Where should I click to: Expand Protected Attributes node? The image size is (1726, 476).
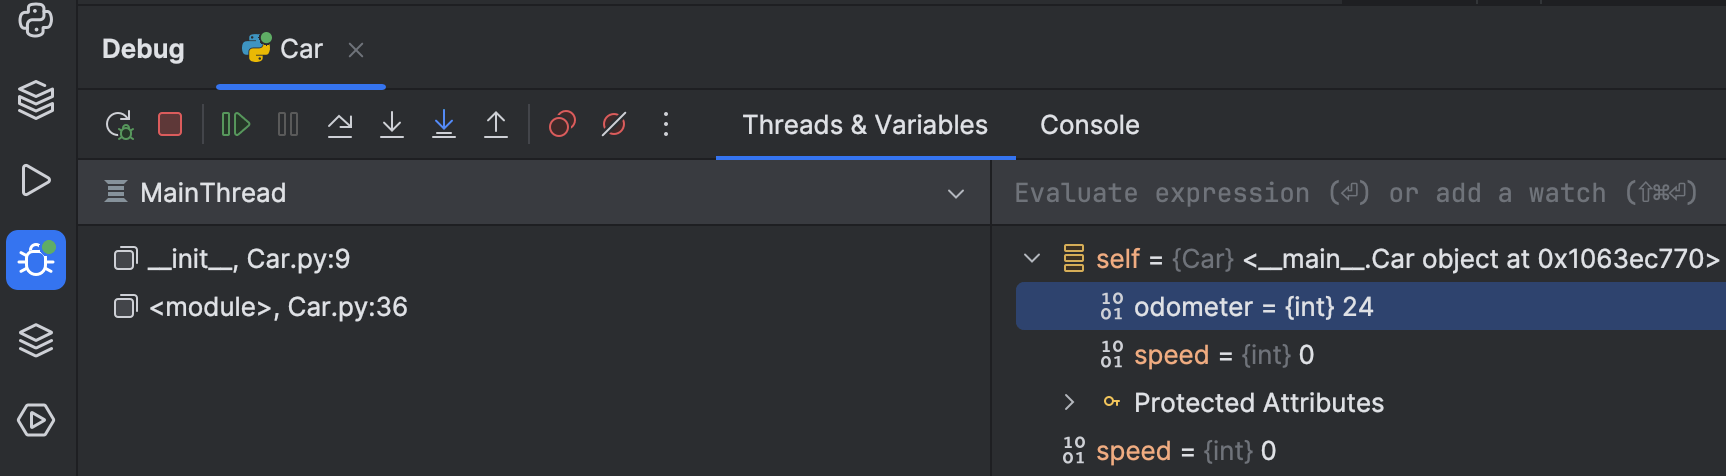pos(1069,403)
